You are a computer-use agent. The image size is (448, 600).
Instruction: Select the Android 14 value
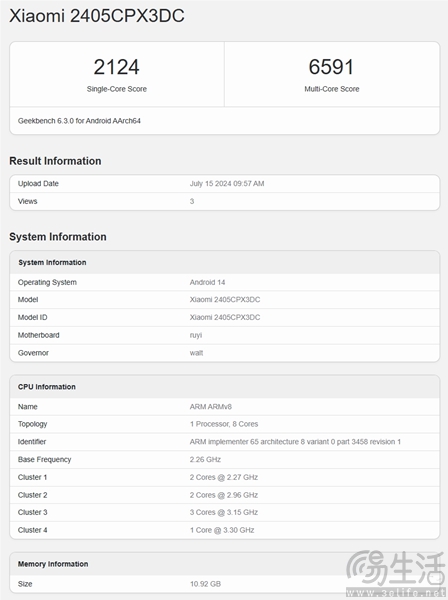click(x=207, y=282)
